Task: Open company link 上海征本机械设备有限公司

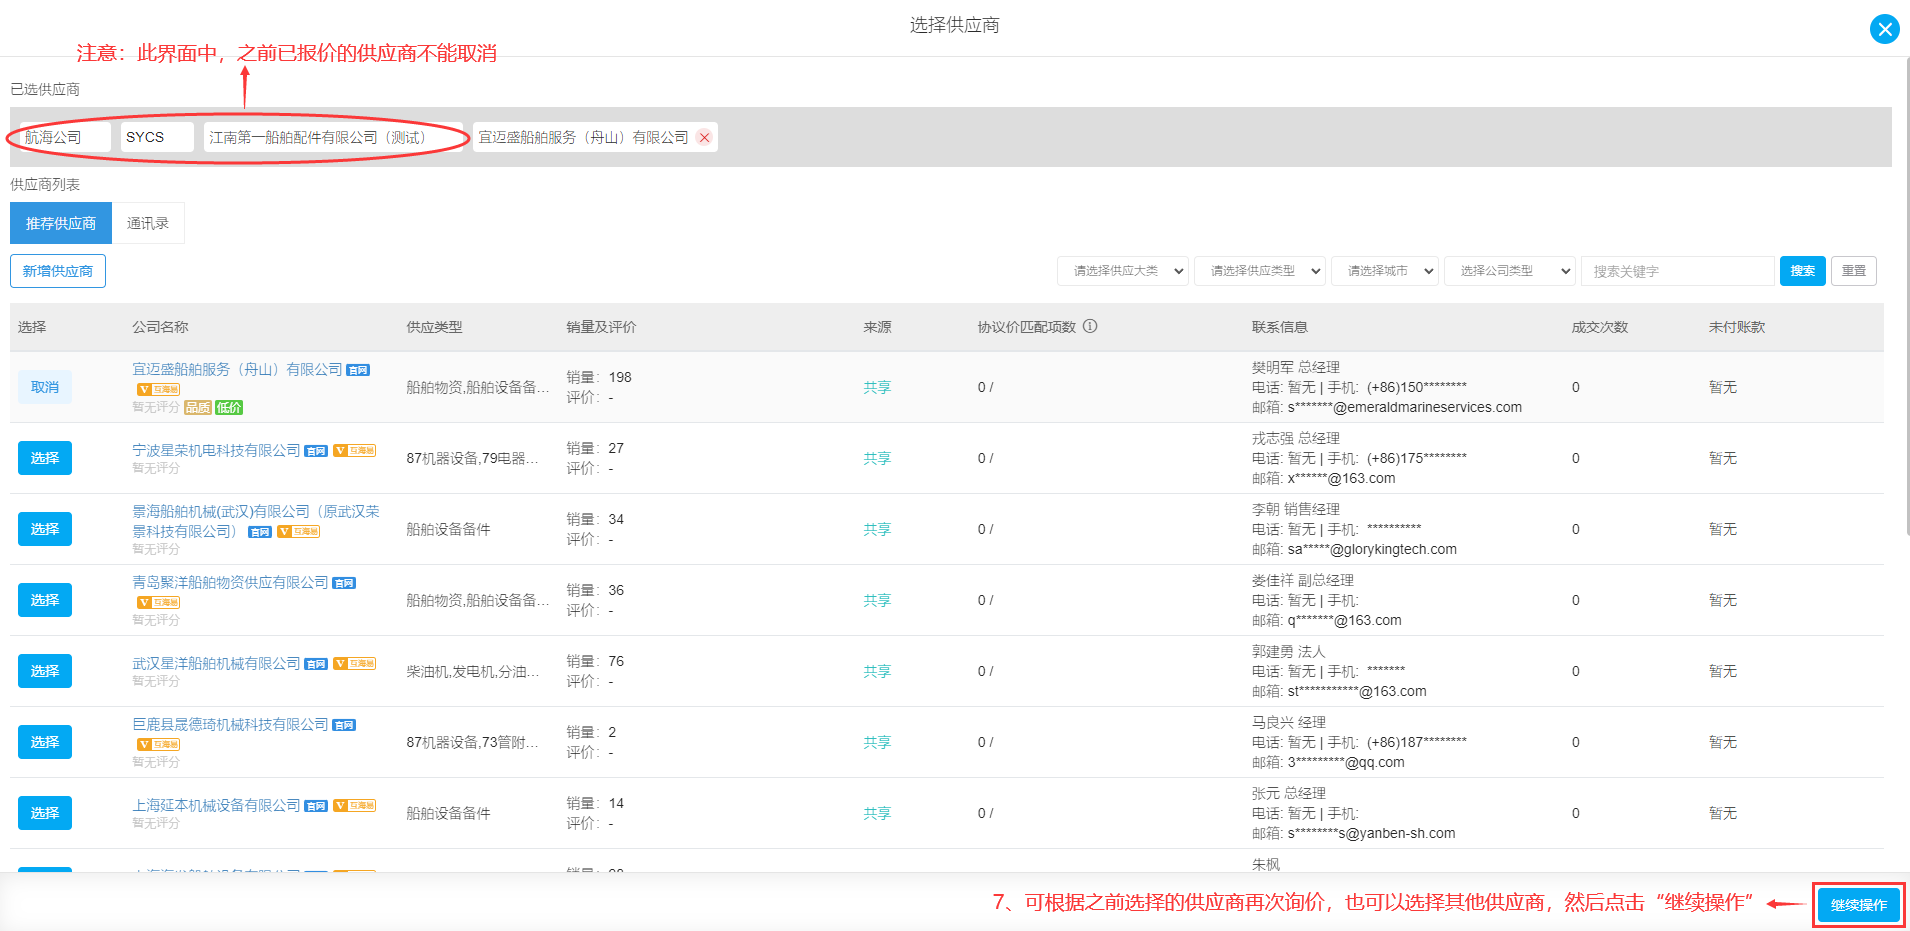Action: (216, 805)
